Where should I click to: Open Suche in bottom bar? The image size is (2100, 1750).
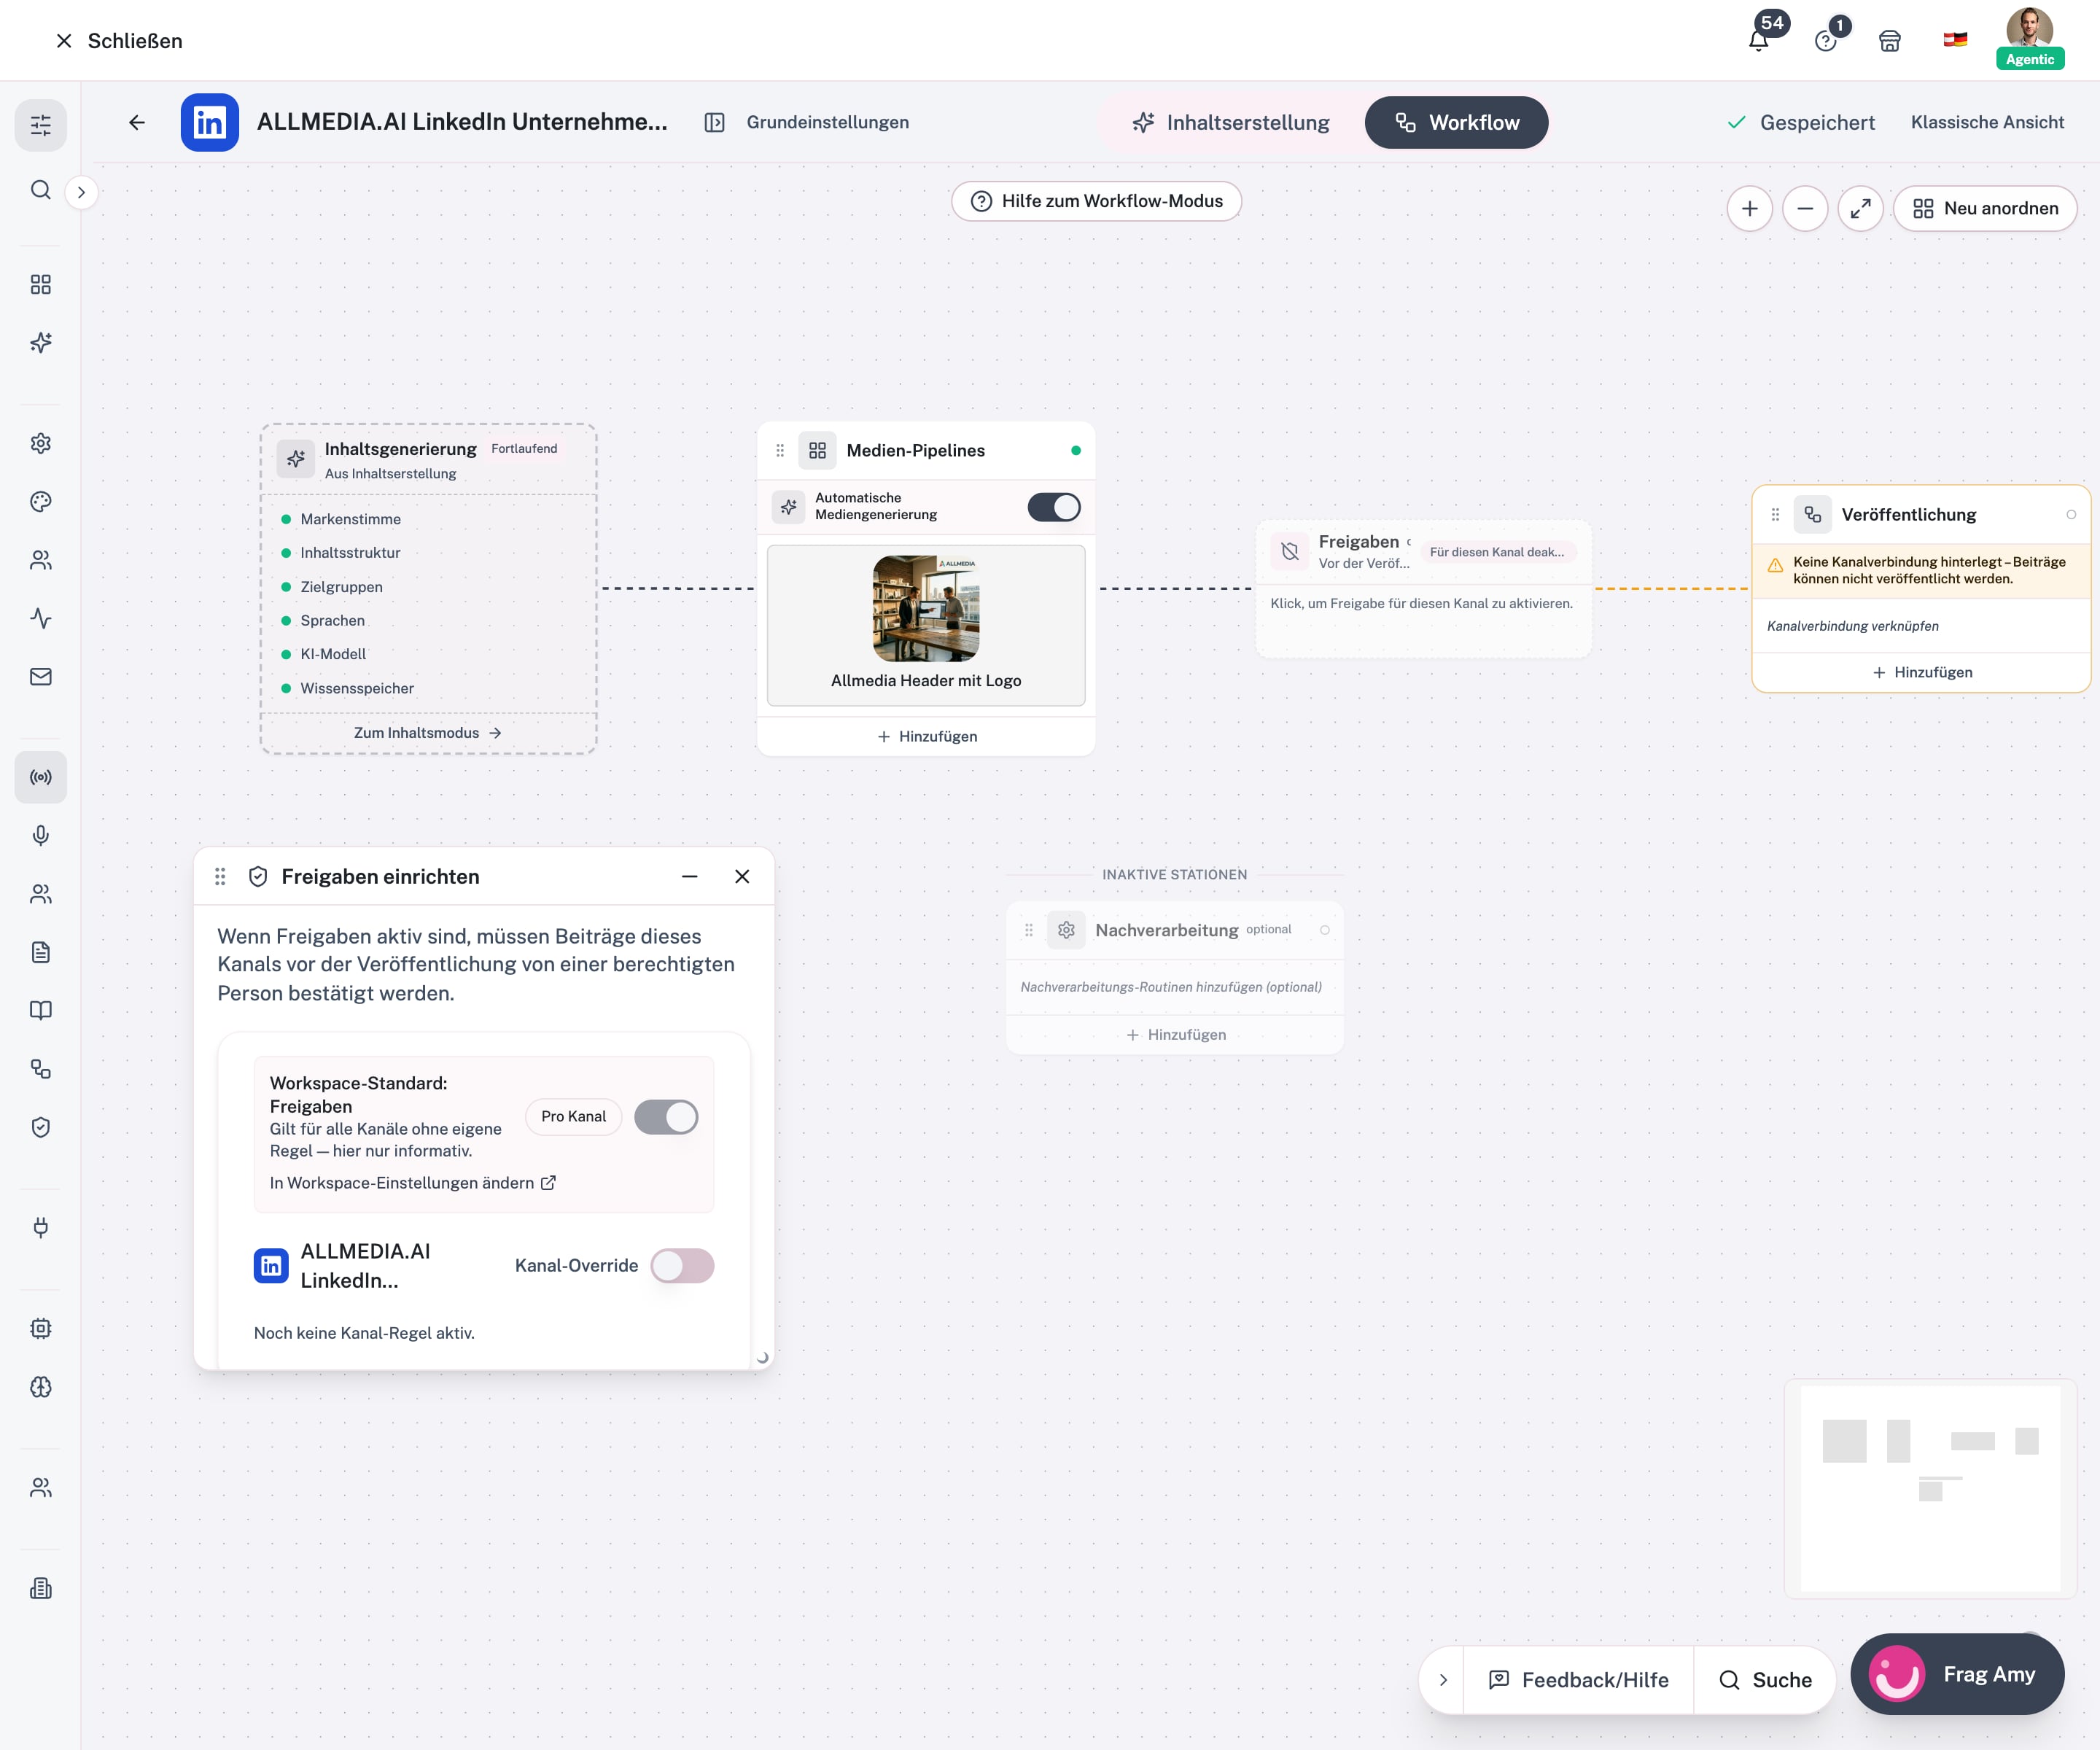(x=1765, y=1680)
